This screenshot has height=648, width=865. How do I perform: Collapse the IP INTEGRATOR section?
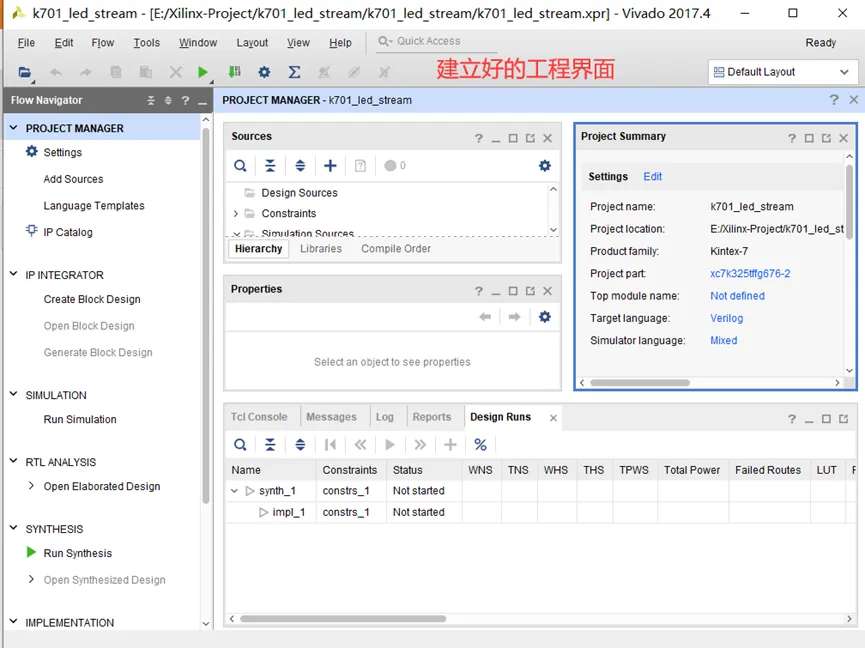pos(14,274)
